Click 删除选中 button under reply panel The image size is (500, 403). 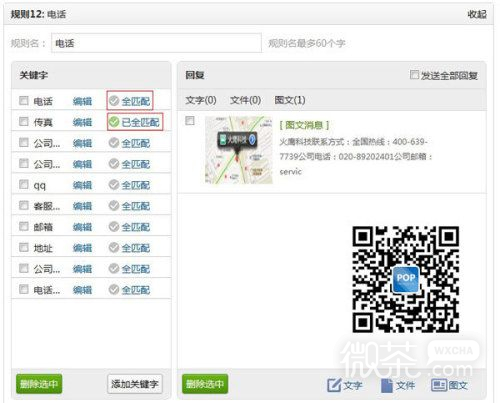click(x=205, y=384)
